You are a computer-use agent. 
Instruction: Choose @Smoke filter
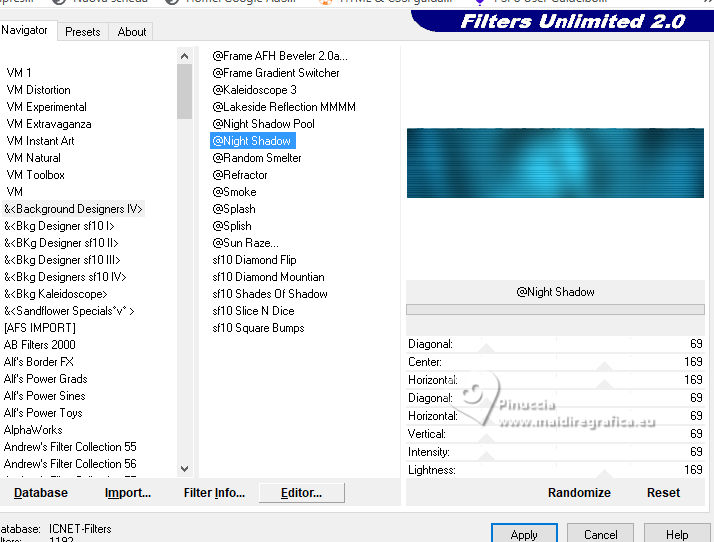234,192
